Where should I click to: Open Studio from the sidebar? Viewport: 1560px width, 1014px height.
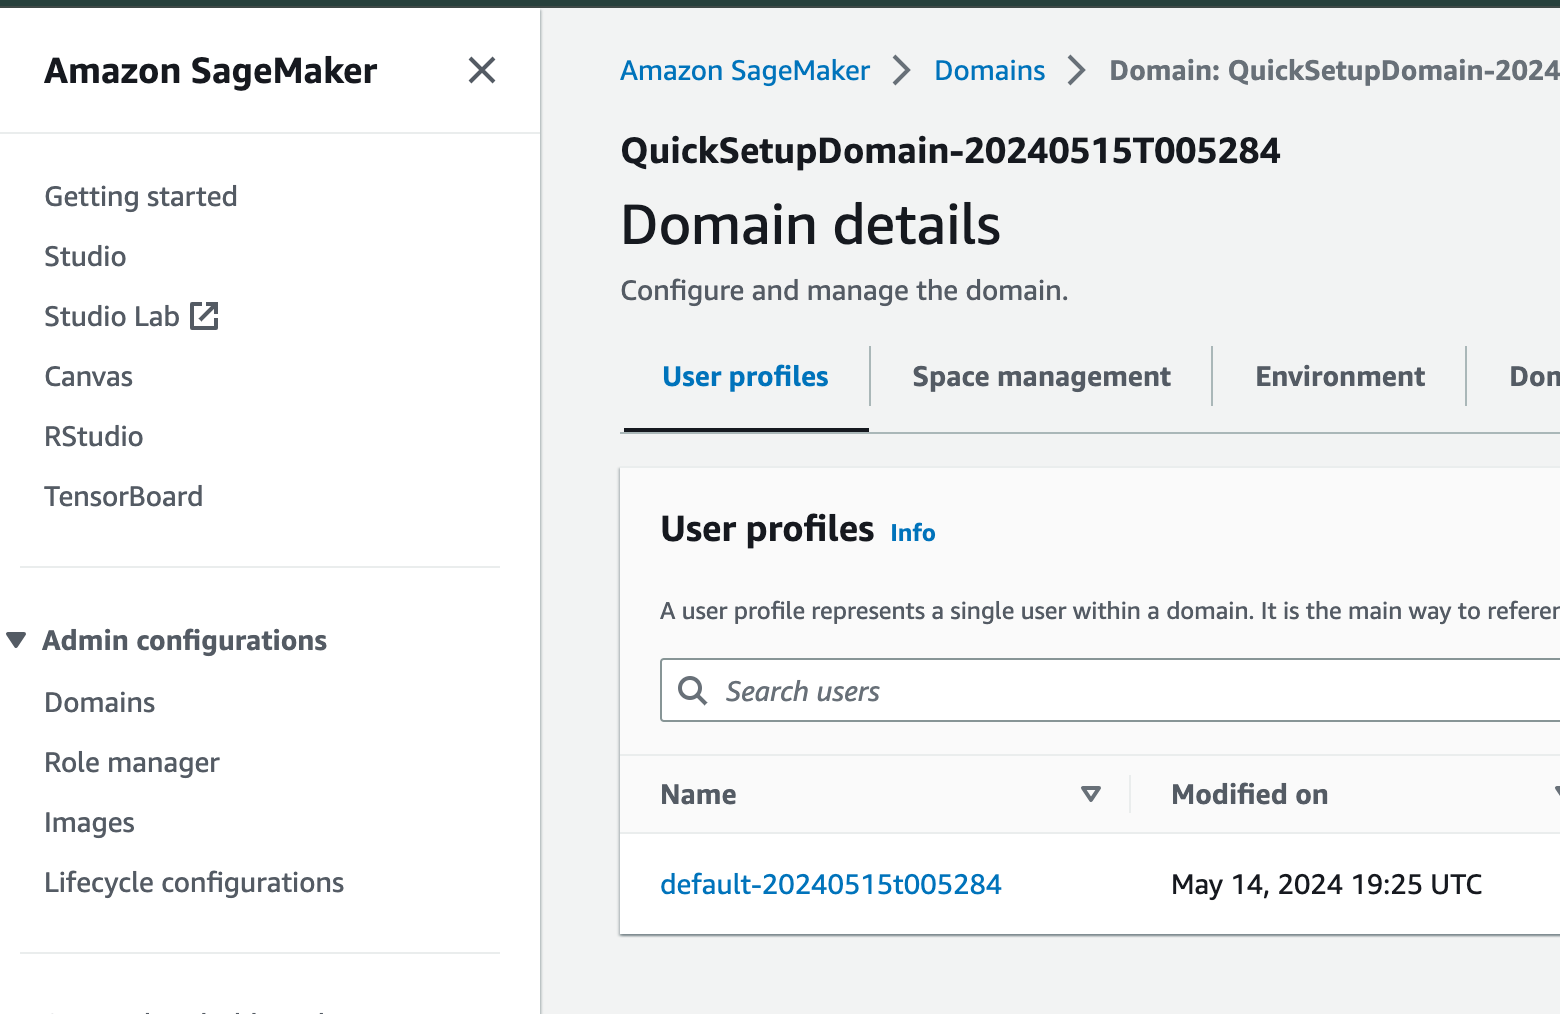point(85,257)
